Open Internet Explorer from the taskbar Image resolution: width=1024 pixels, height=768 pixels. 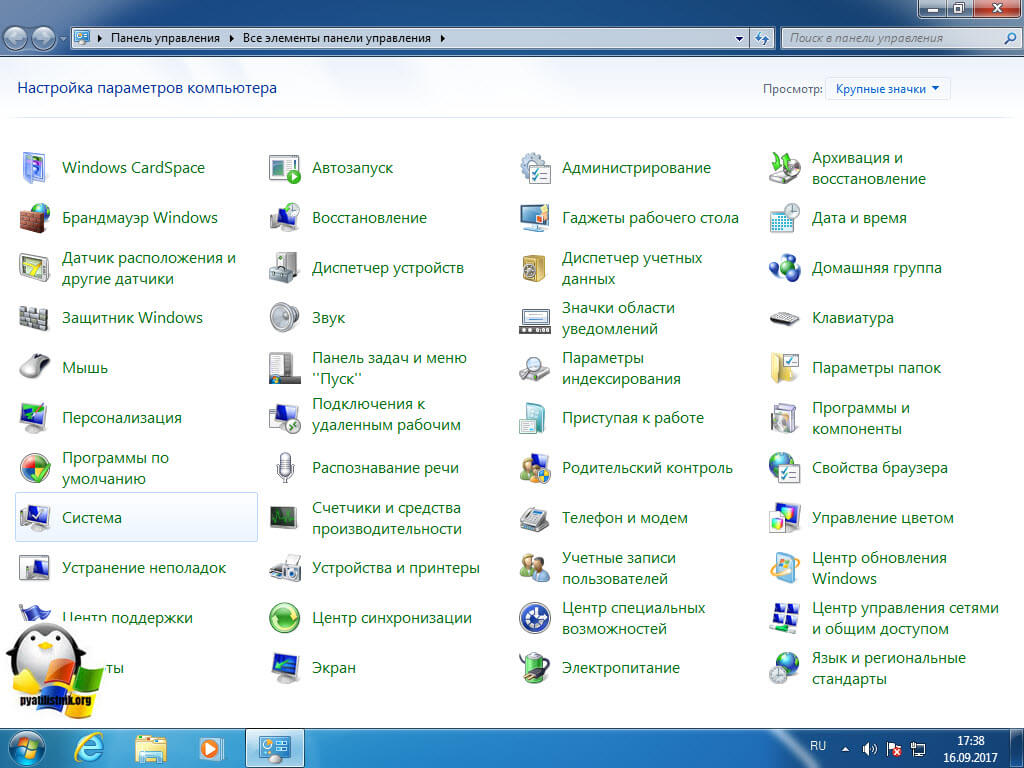[x=90, y=747]
